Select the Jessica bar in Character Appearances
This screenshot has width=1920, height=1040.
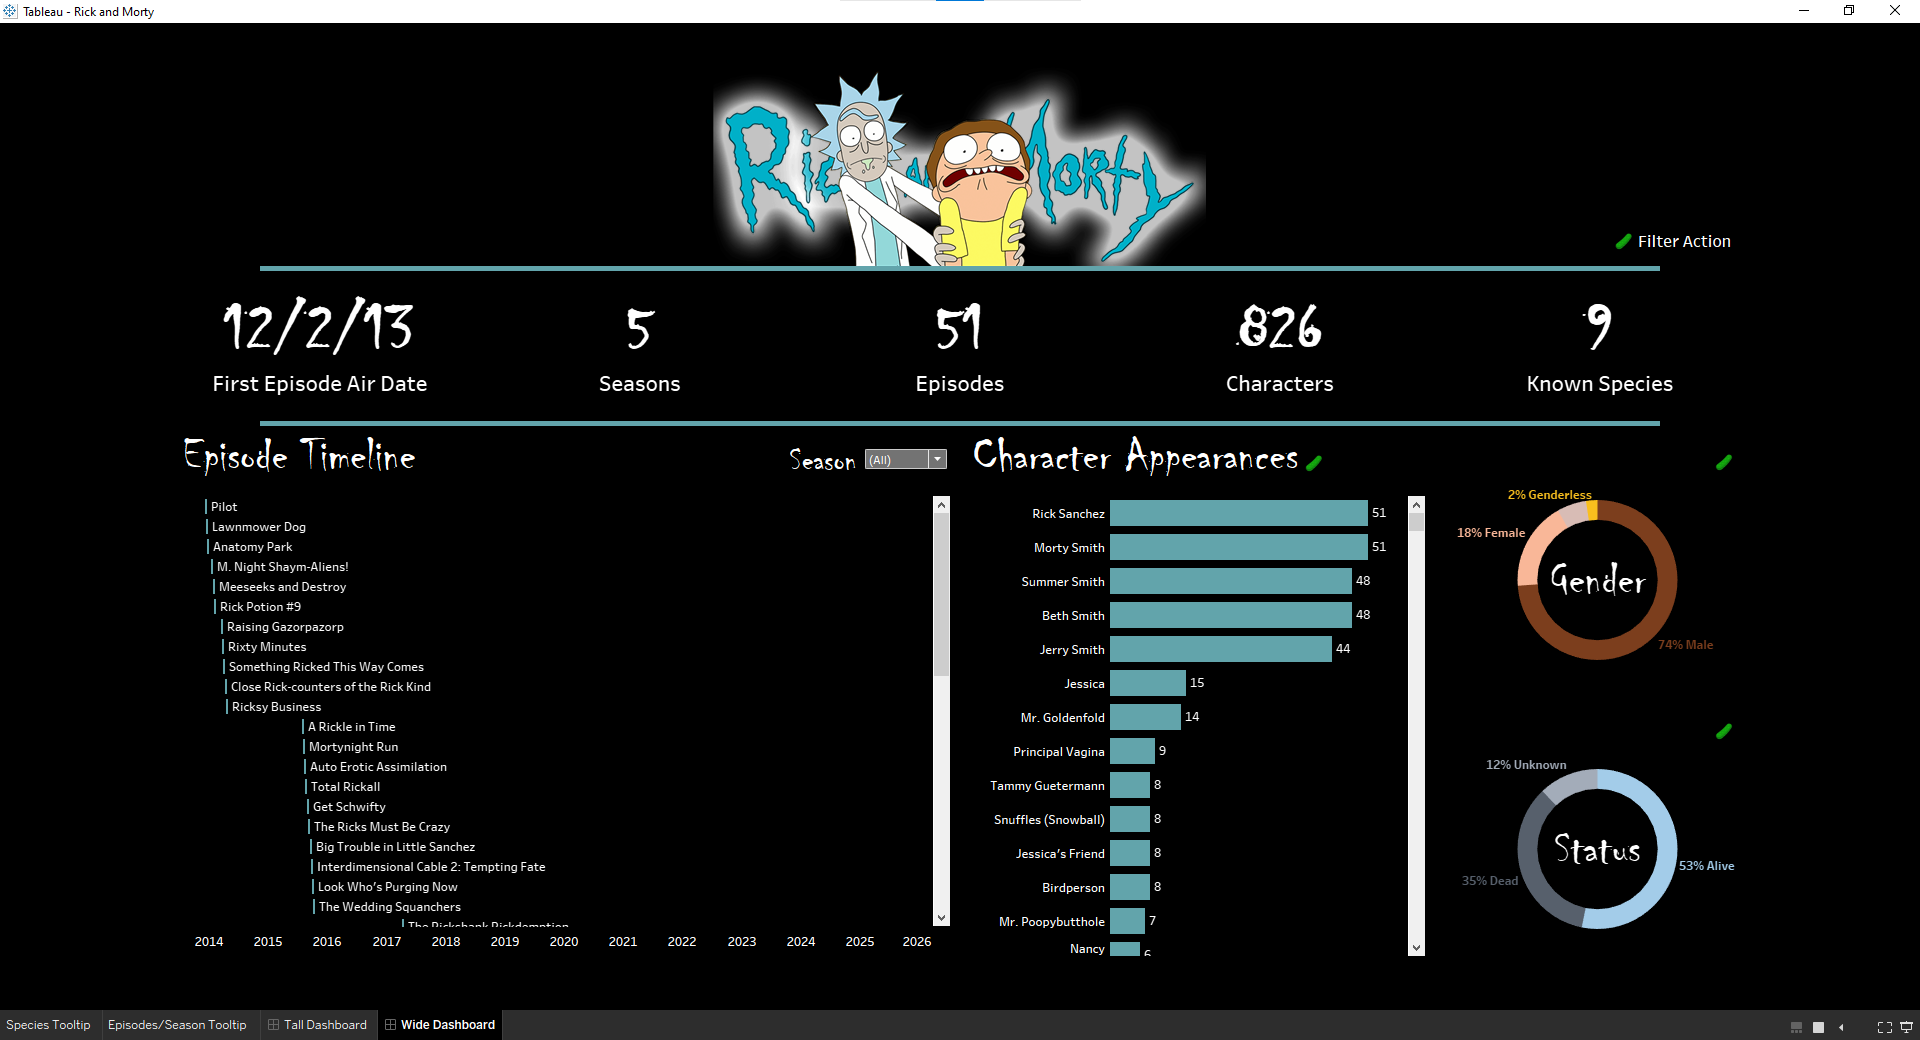click(x=1148, y=683)
